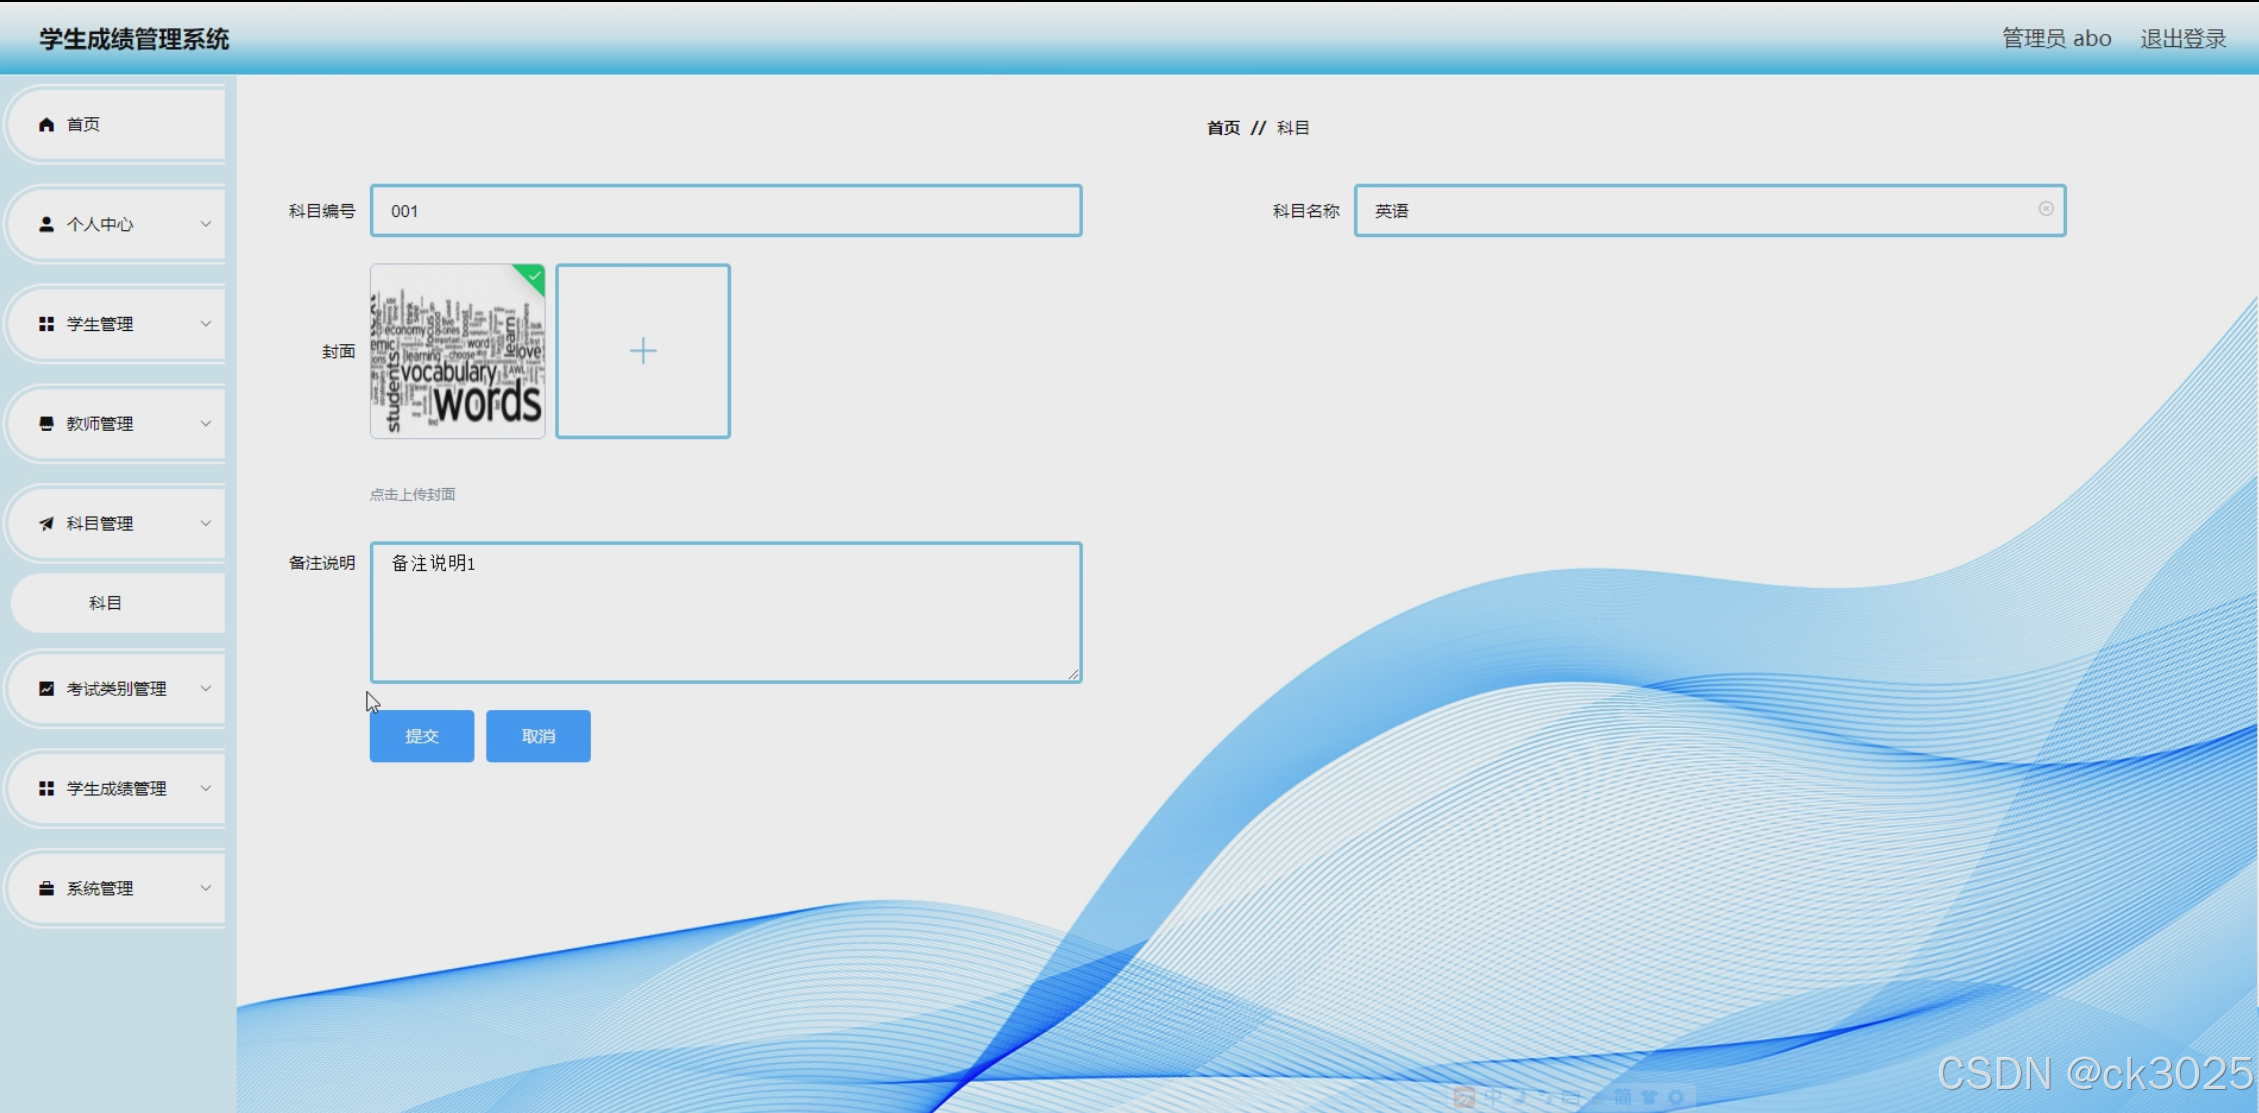Collapse the 科目管理 chevron arrow
2259x1113 pixels.
205,524
